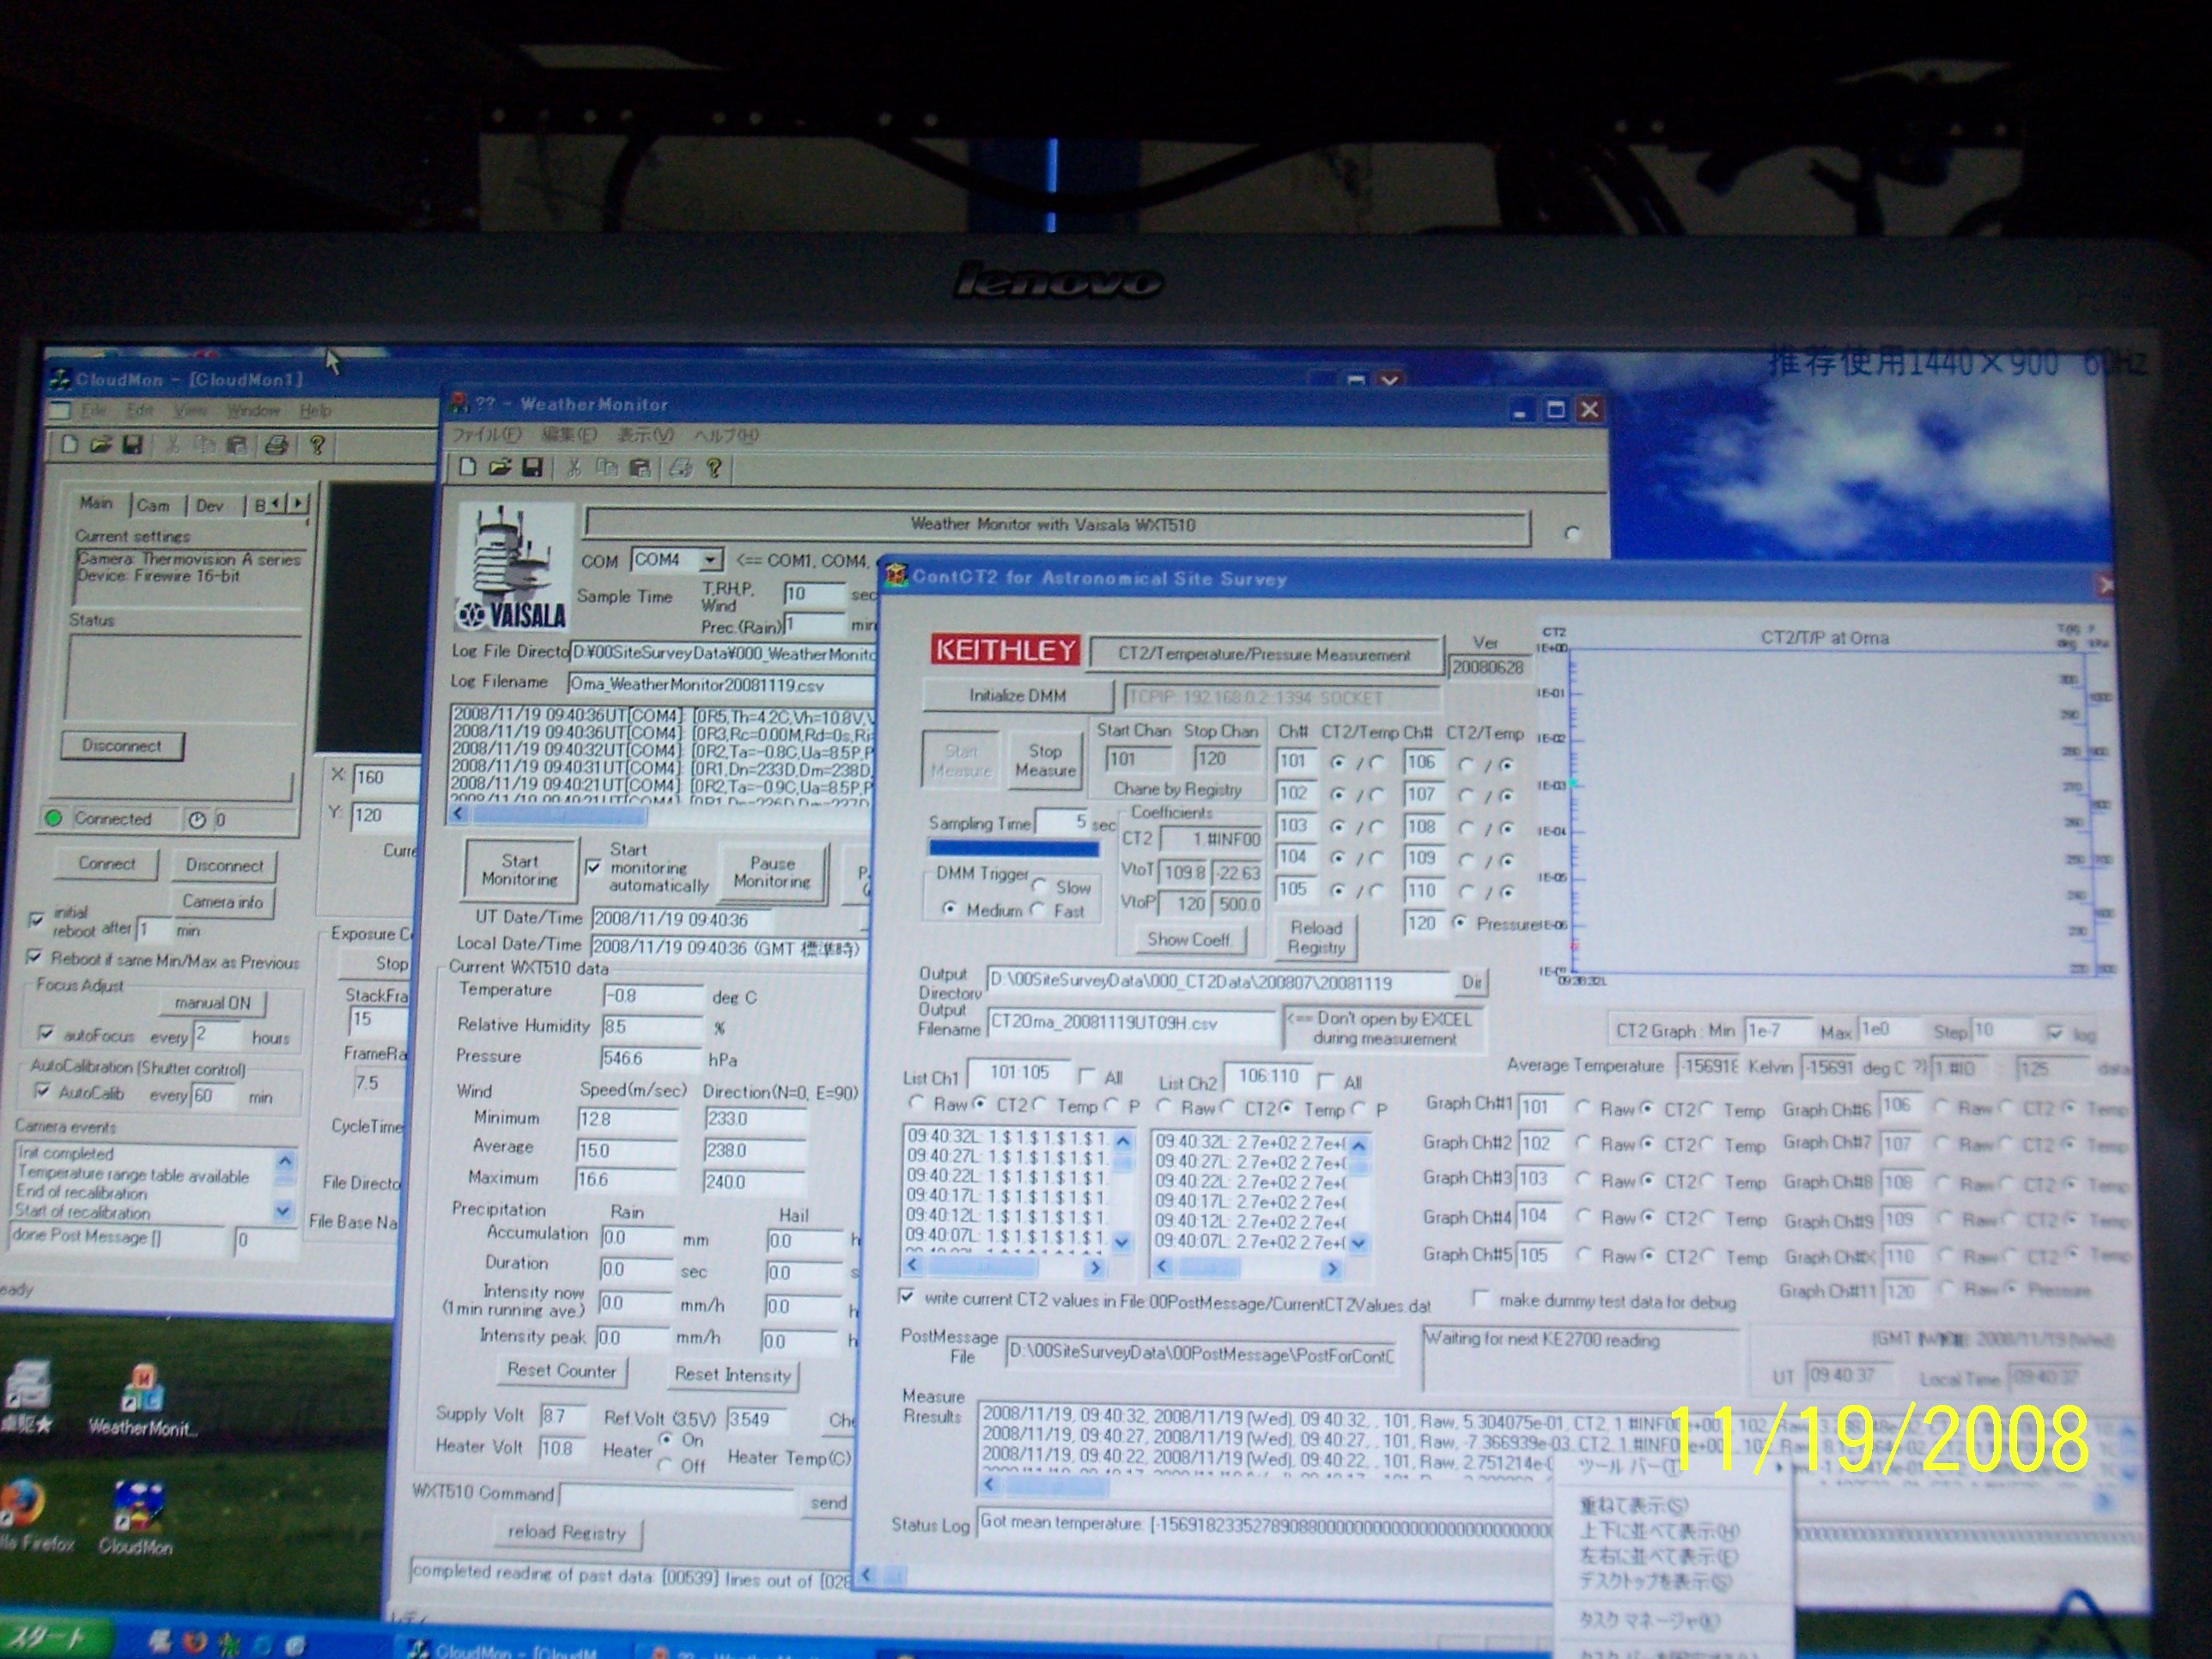
Task: Switch to the Cam tab in CloudMon
Action: coord(153,506)
